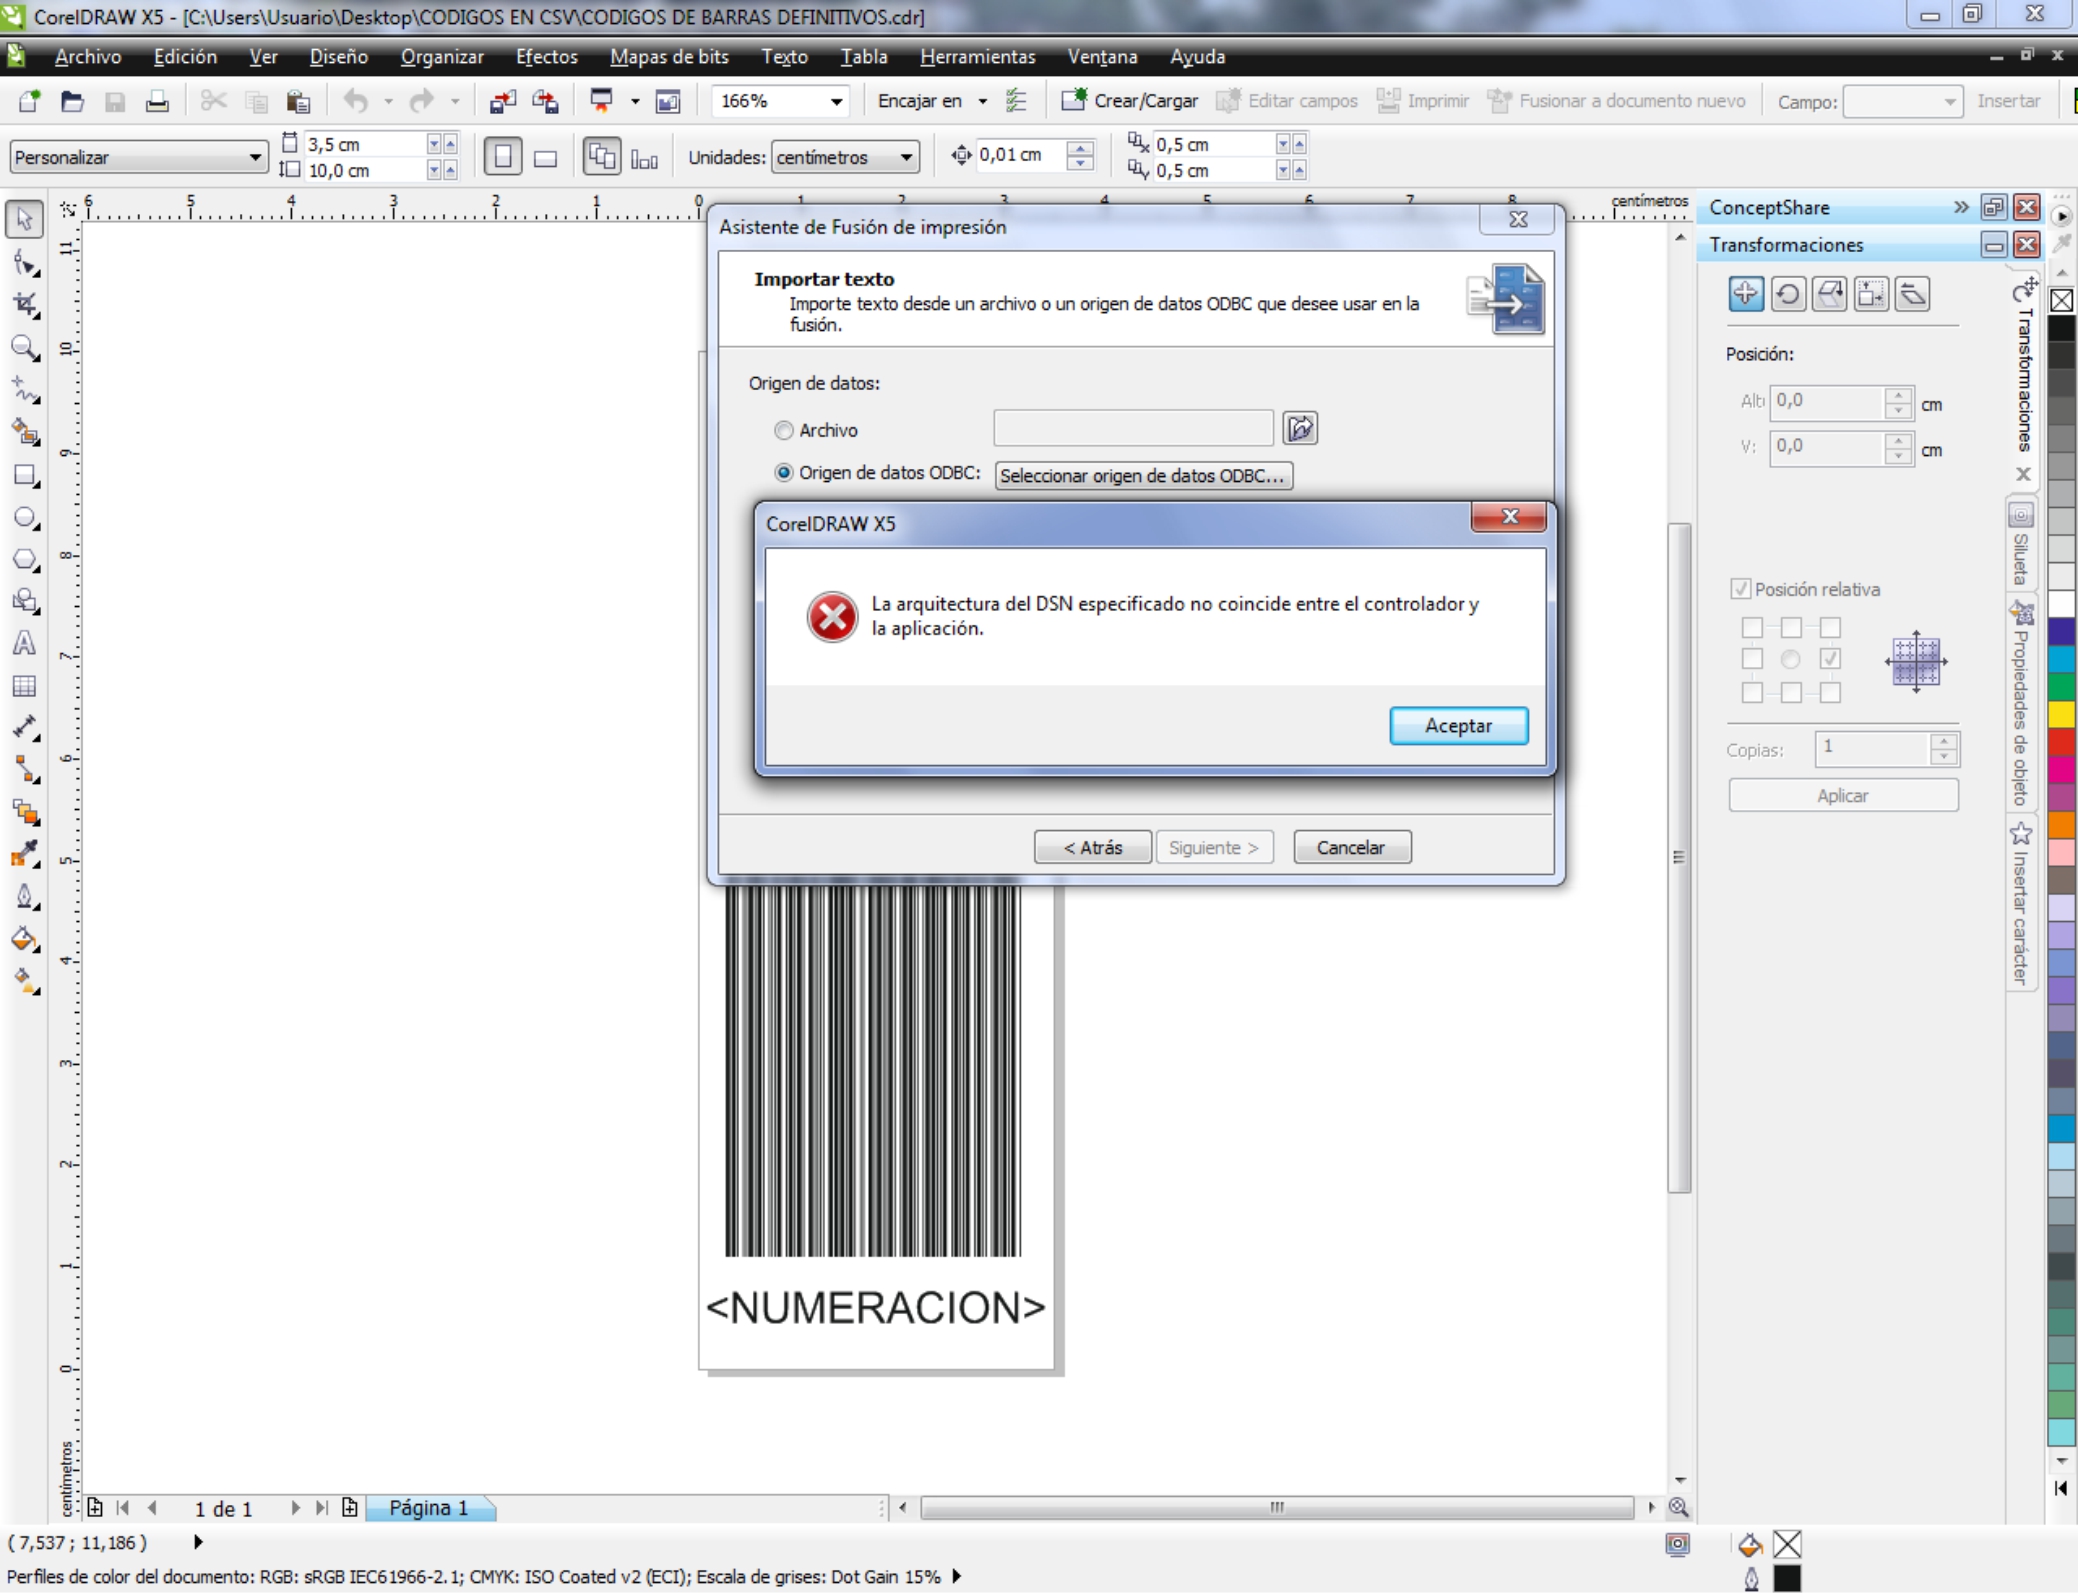Screen dimensions: 2078x1593
Task: Click Aceptar in error dialog
Action: [x=1458, y=726]
